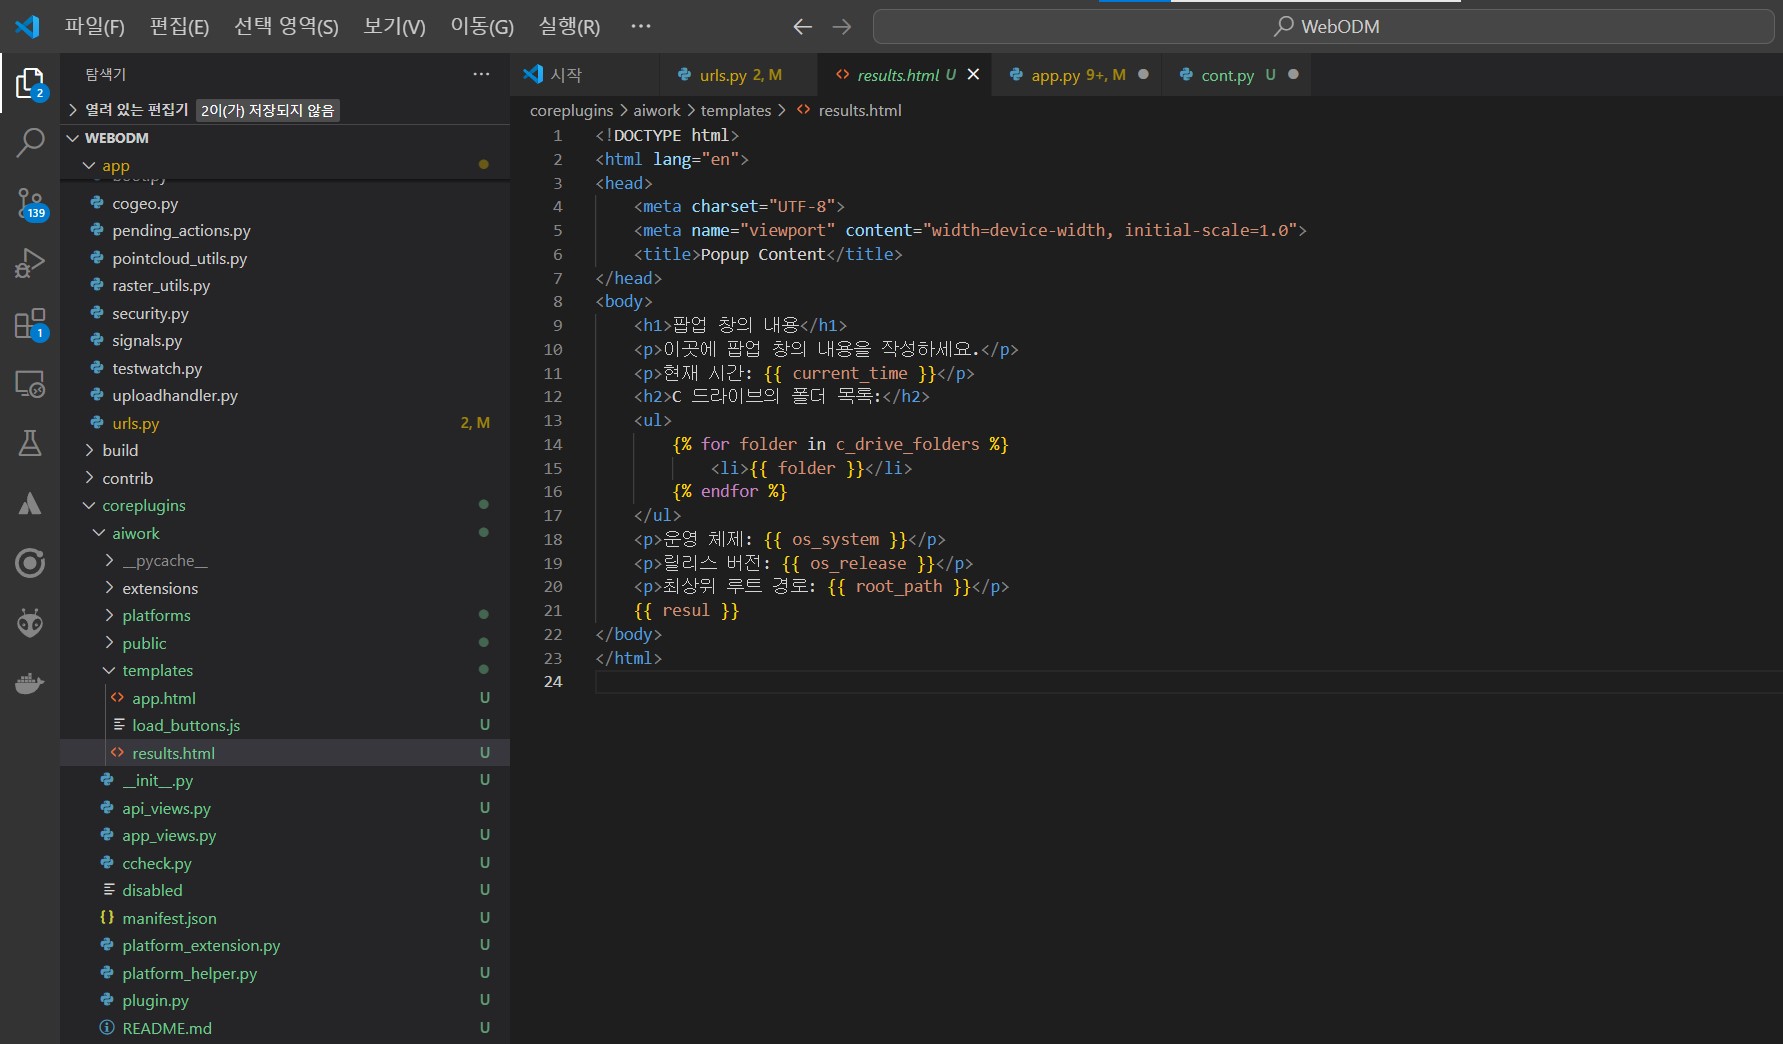Open README.md from the explorer
The height and width of the screenshot is (1044, 1783).
coord(167,1028)
